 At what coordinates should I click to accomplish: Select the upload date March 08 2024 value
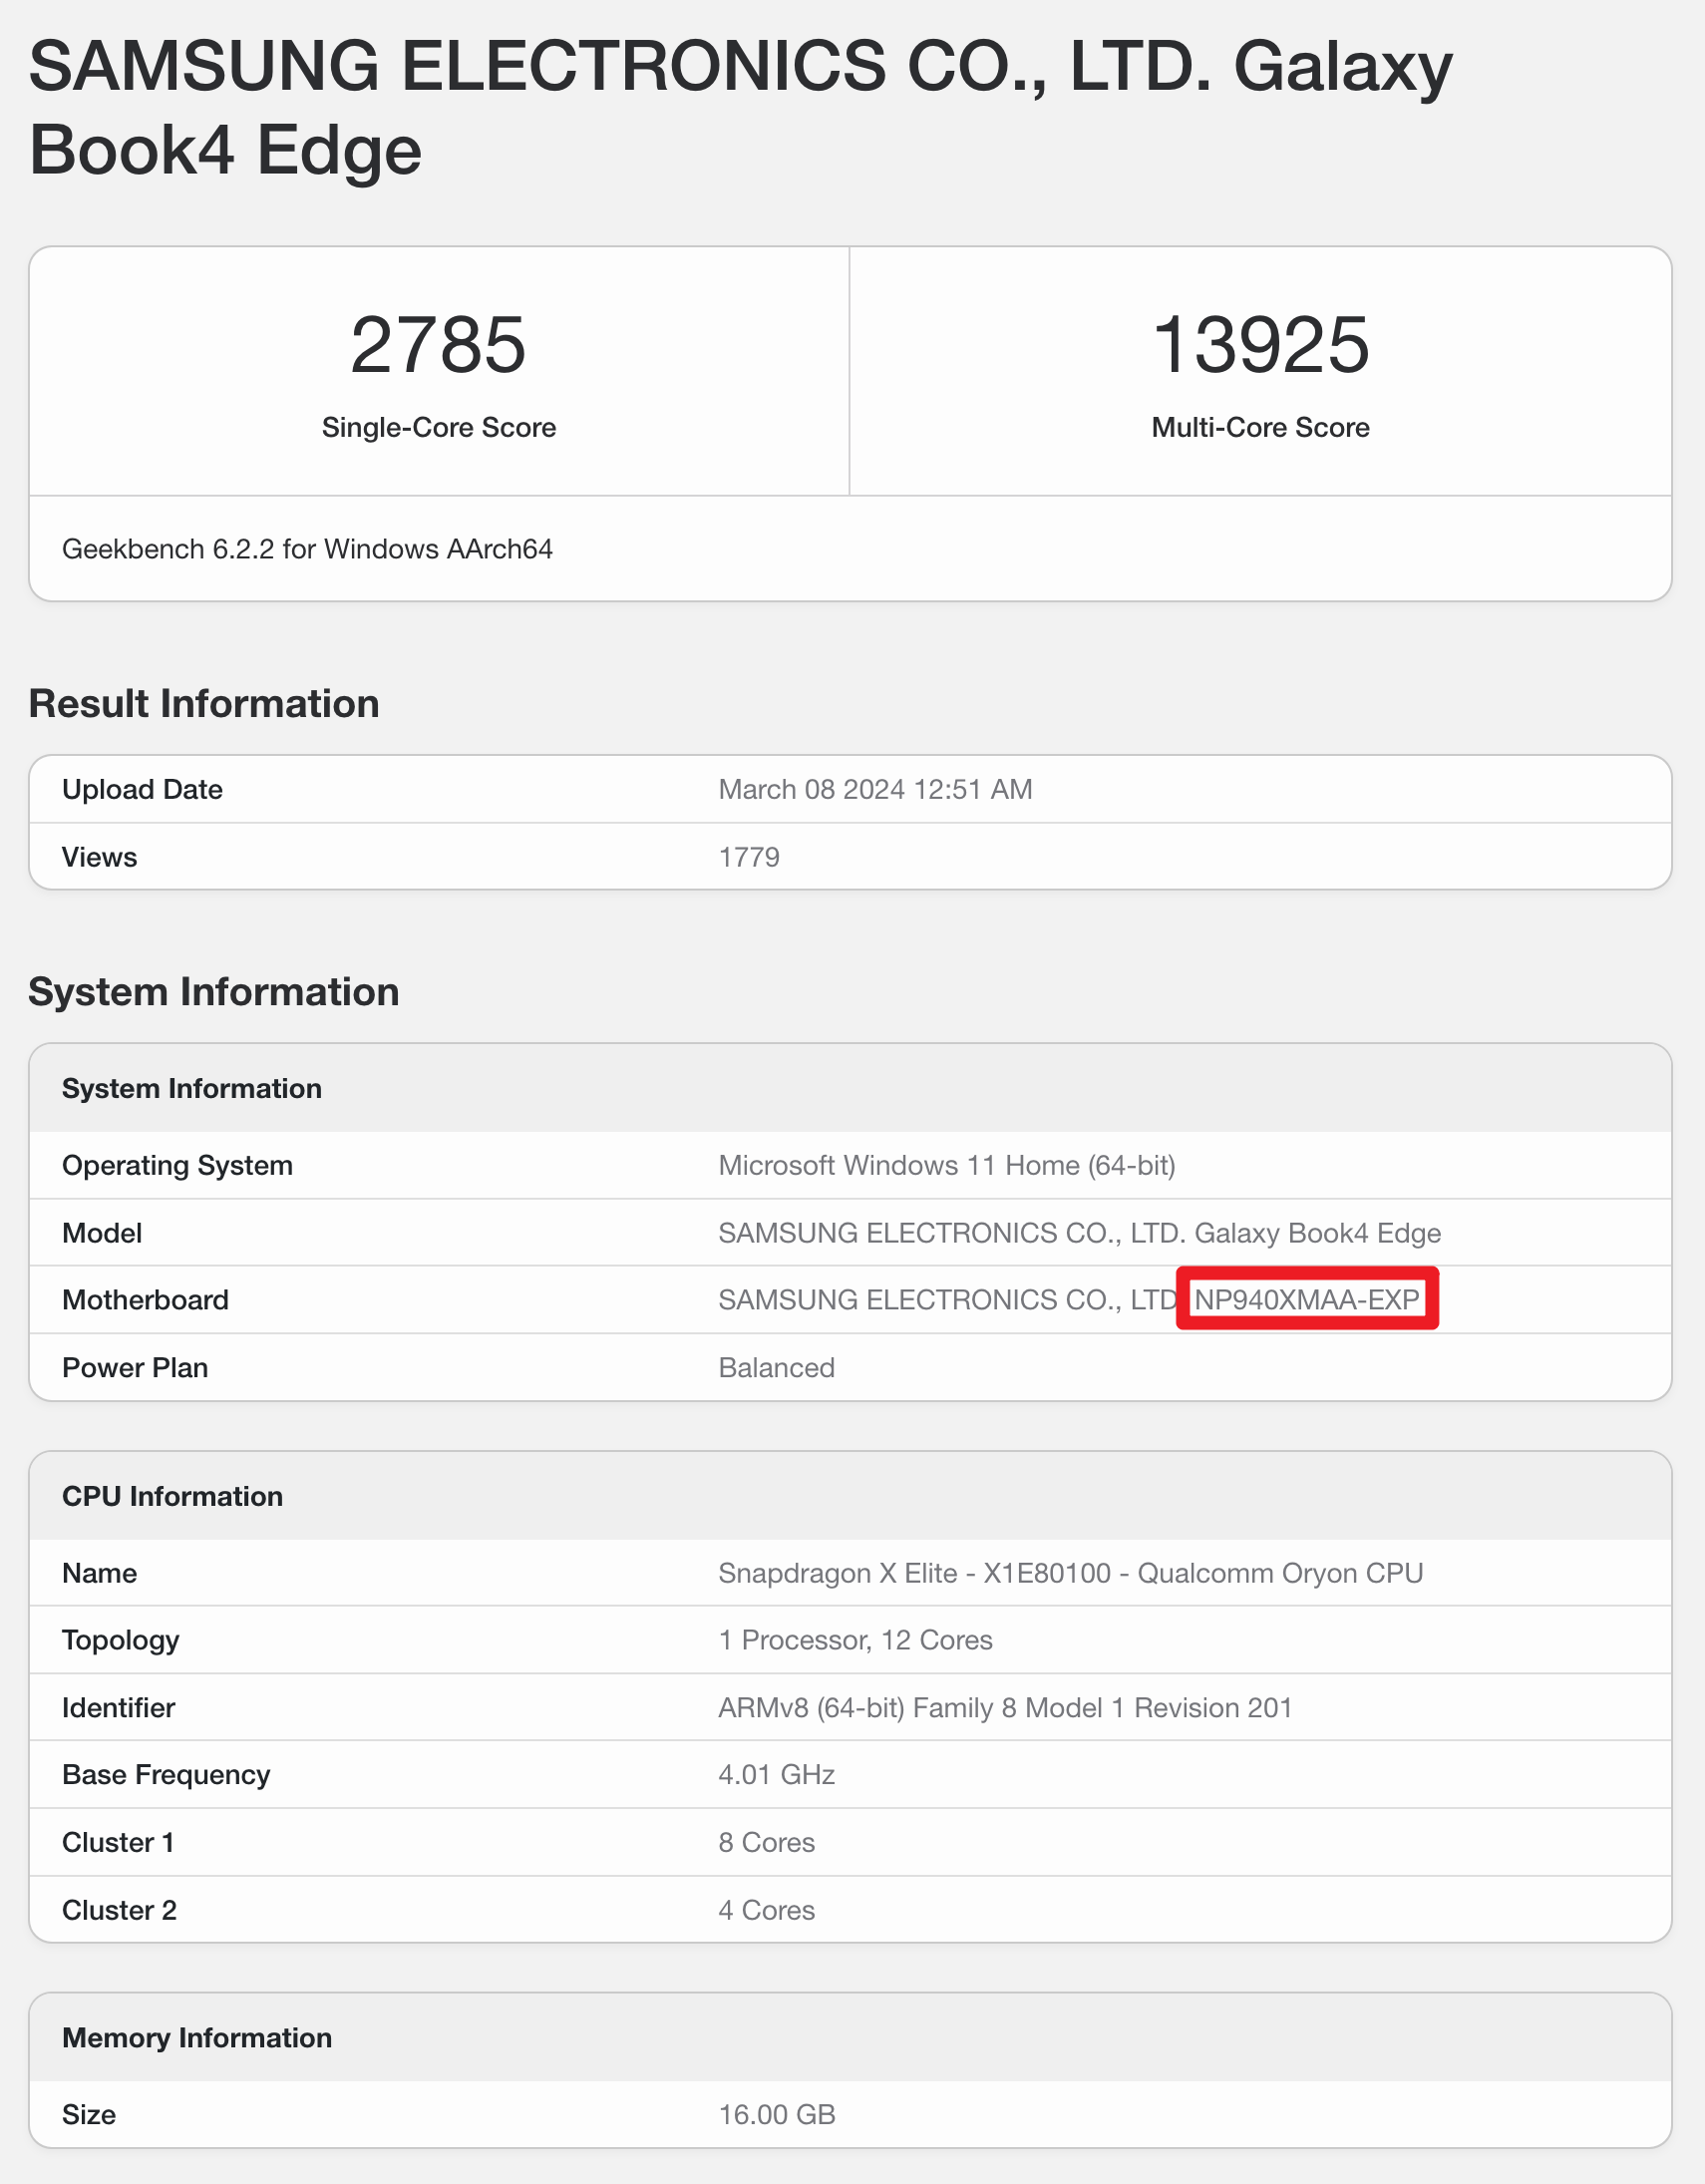pos(875,789)
